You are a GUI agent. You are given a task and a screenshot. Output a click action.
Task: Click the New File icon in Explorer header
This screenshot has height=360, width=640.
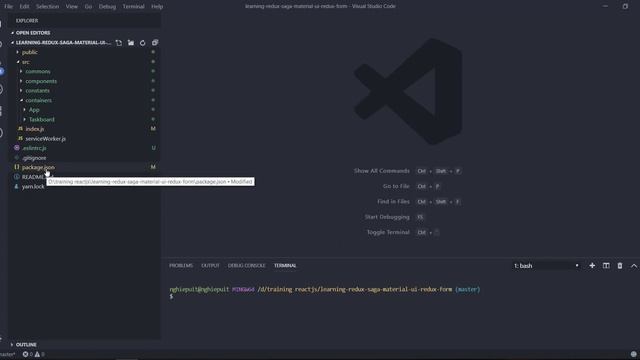pos(119,43)
